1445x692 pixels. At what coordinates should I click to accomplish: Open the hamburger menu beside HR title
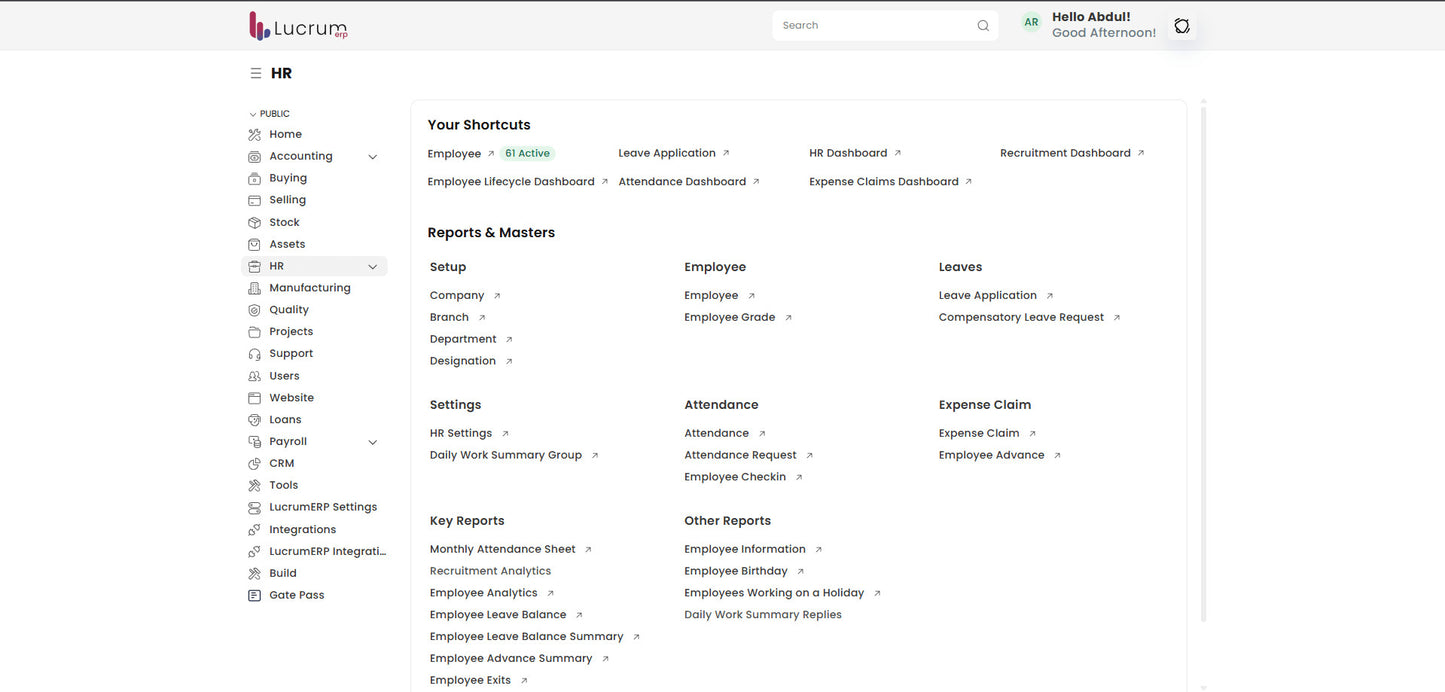point(256,72)
